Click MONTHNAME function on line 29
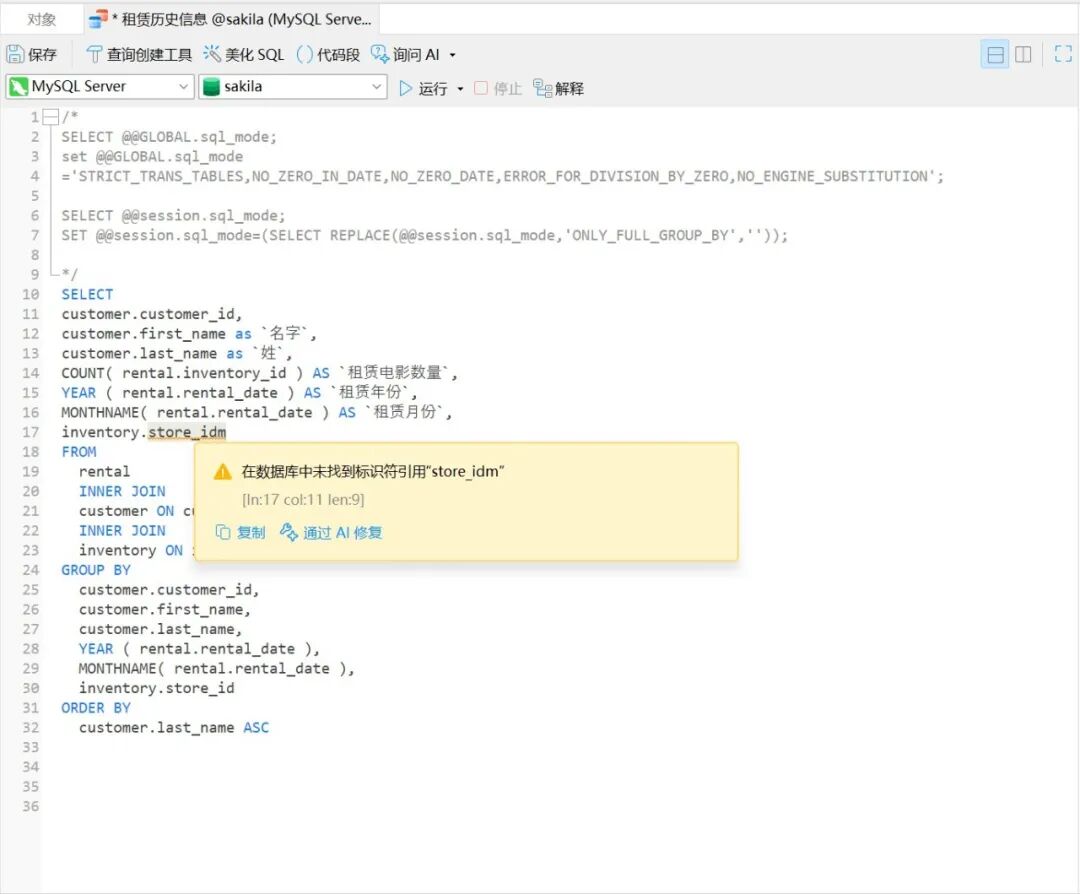 point(117,669)
